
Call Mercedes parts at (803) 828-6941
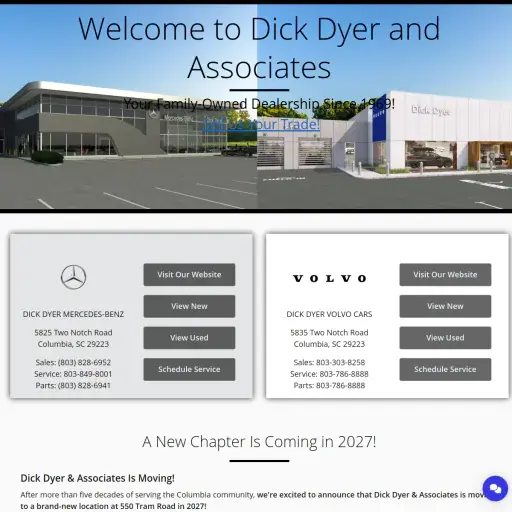[73, 385]
